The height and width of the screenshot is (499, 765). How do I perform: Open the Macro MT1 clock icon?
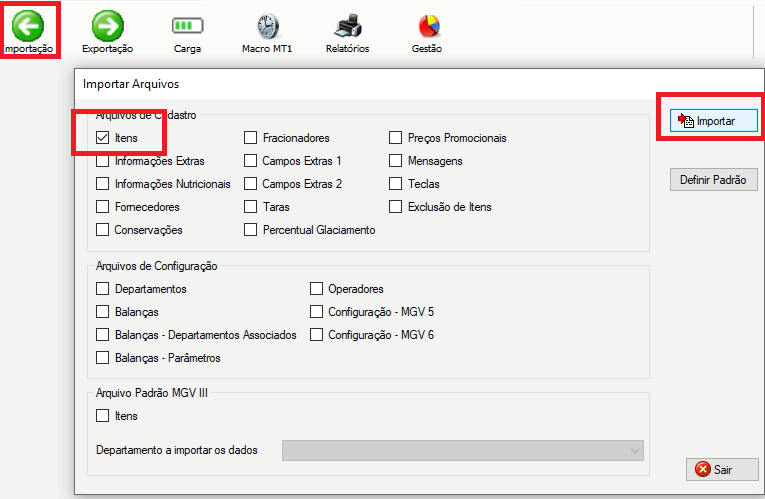point(267,24)
